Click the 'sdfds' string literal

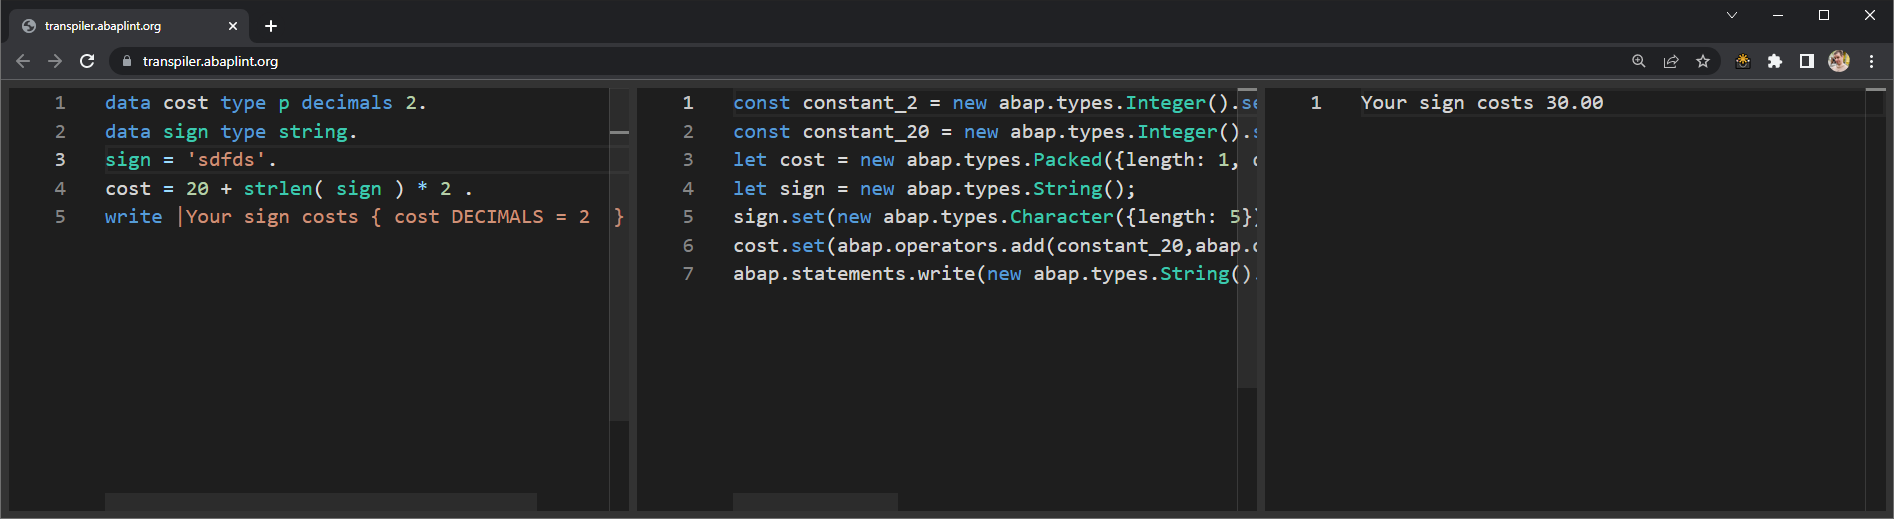(x=227, y=160)
